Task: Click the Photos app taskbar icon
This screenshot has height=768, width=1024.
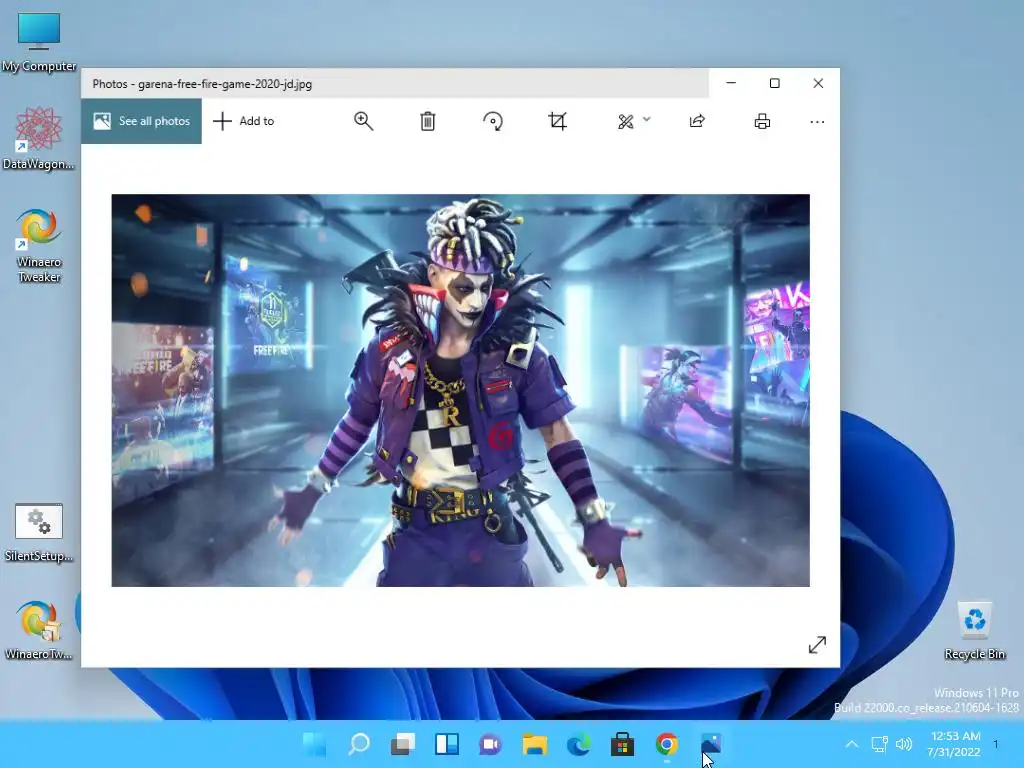Action: pos(711,744)
